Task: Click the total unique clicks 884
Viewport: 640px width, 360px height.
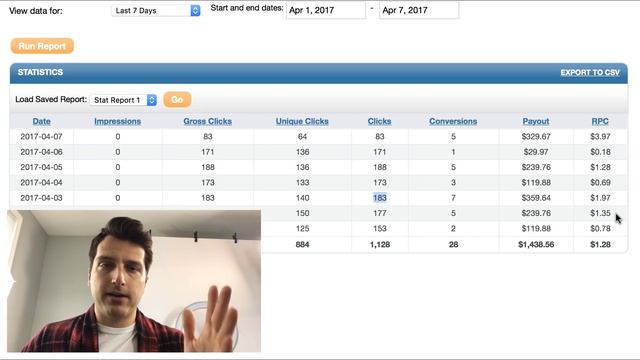Action: click(x=302, y=244)
